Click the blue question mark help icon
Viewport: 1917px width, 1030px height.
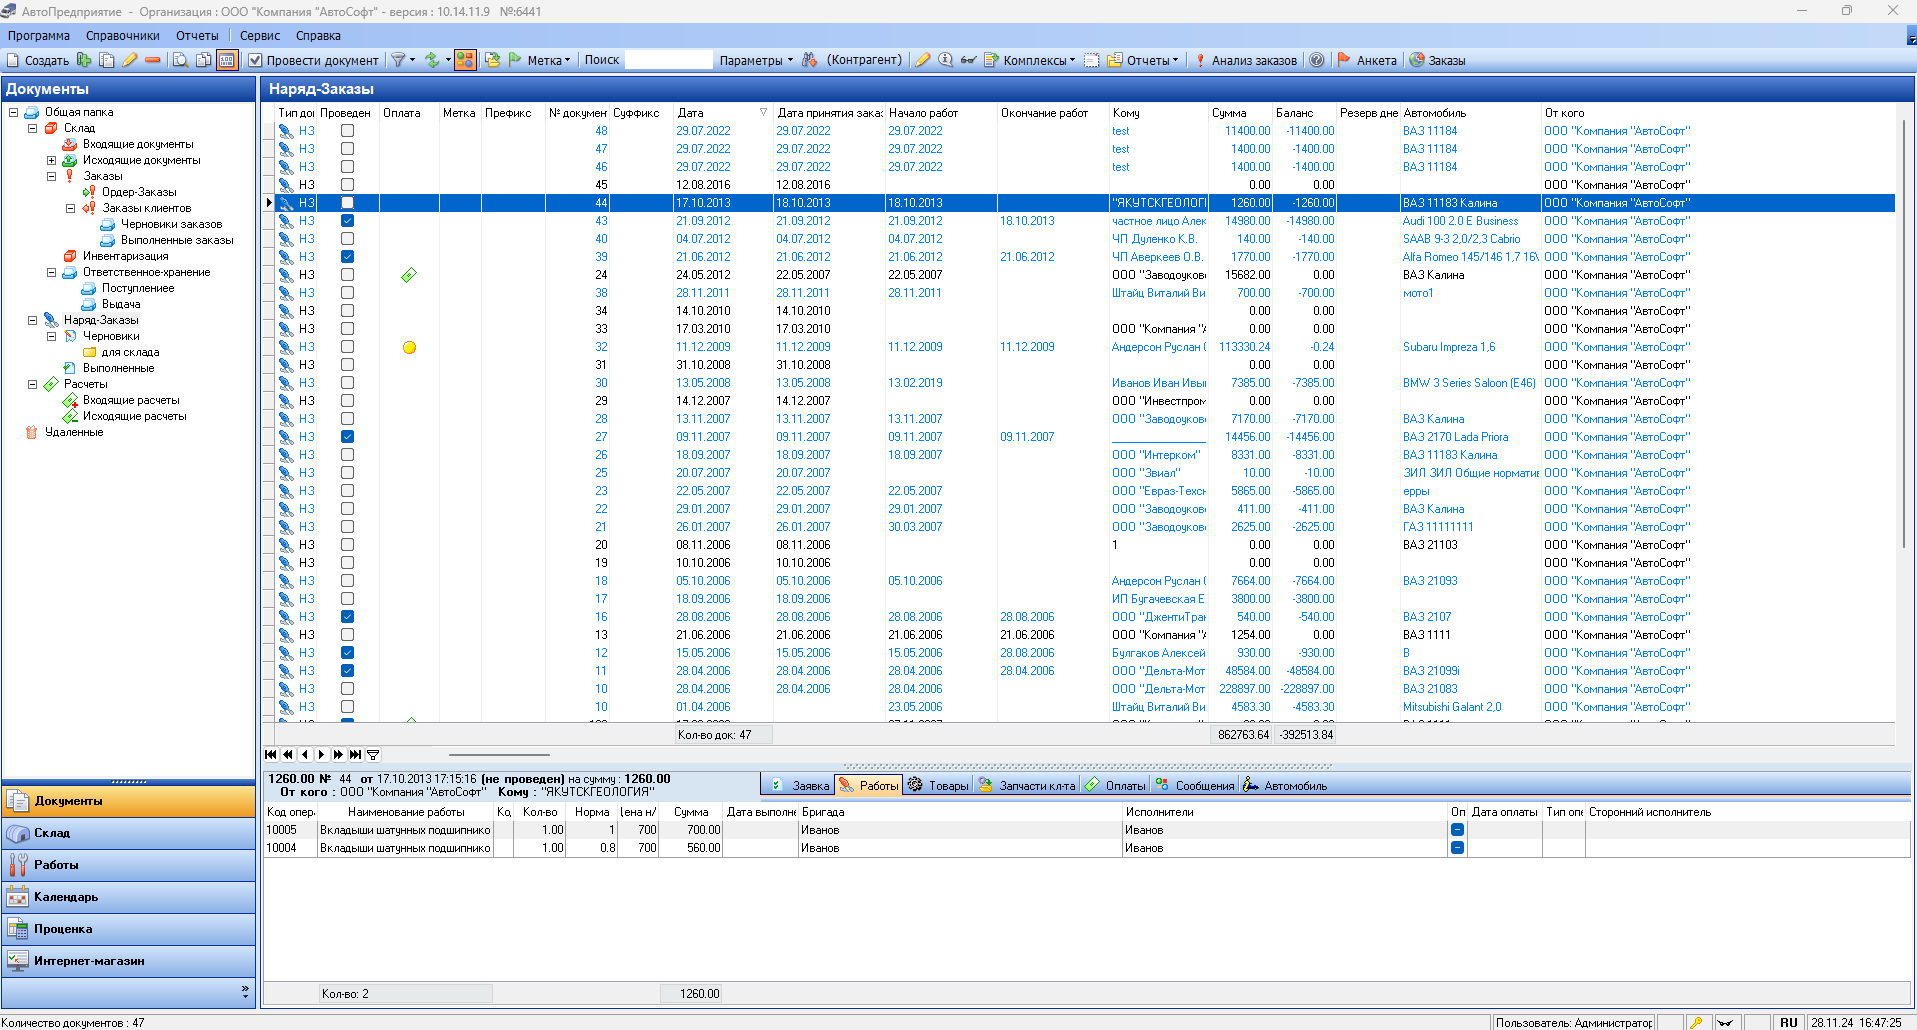point(1317,60)
